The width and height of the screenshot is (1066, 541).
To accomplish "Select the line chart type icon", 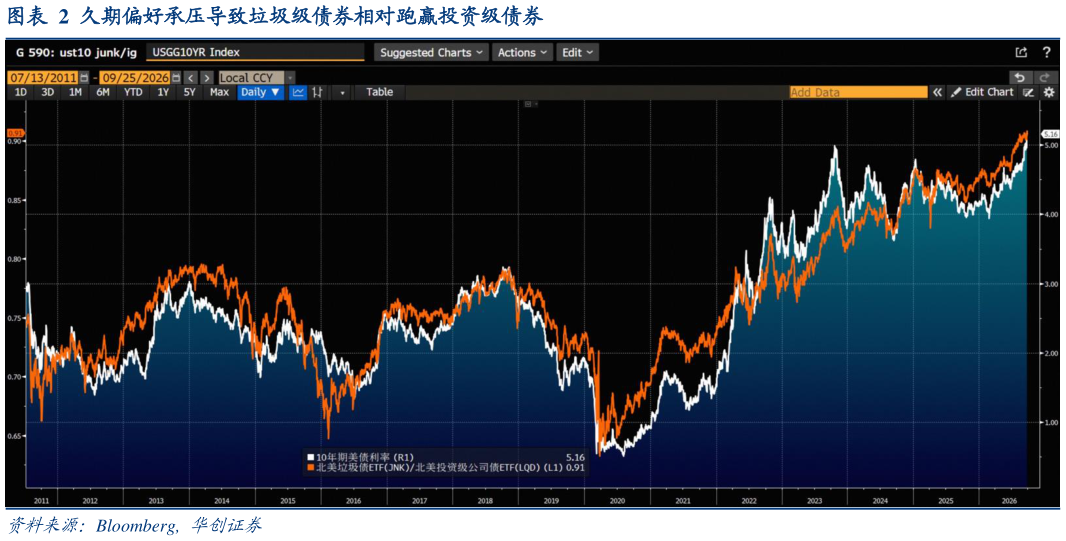I will coord(297,92).
